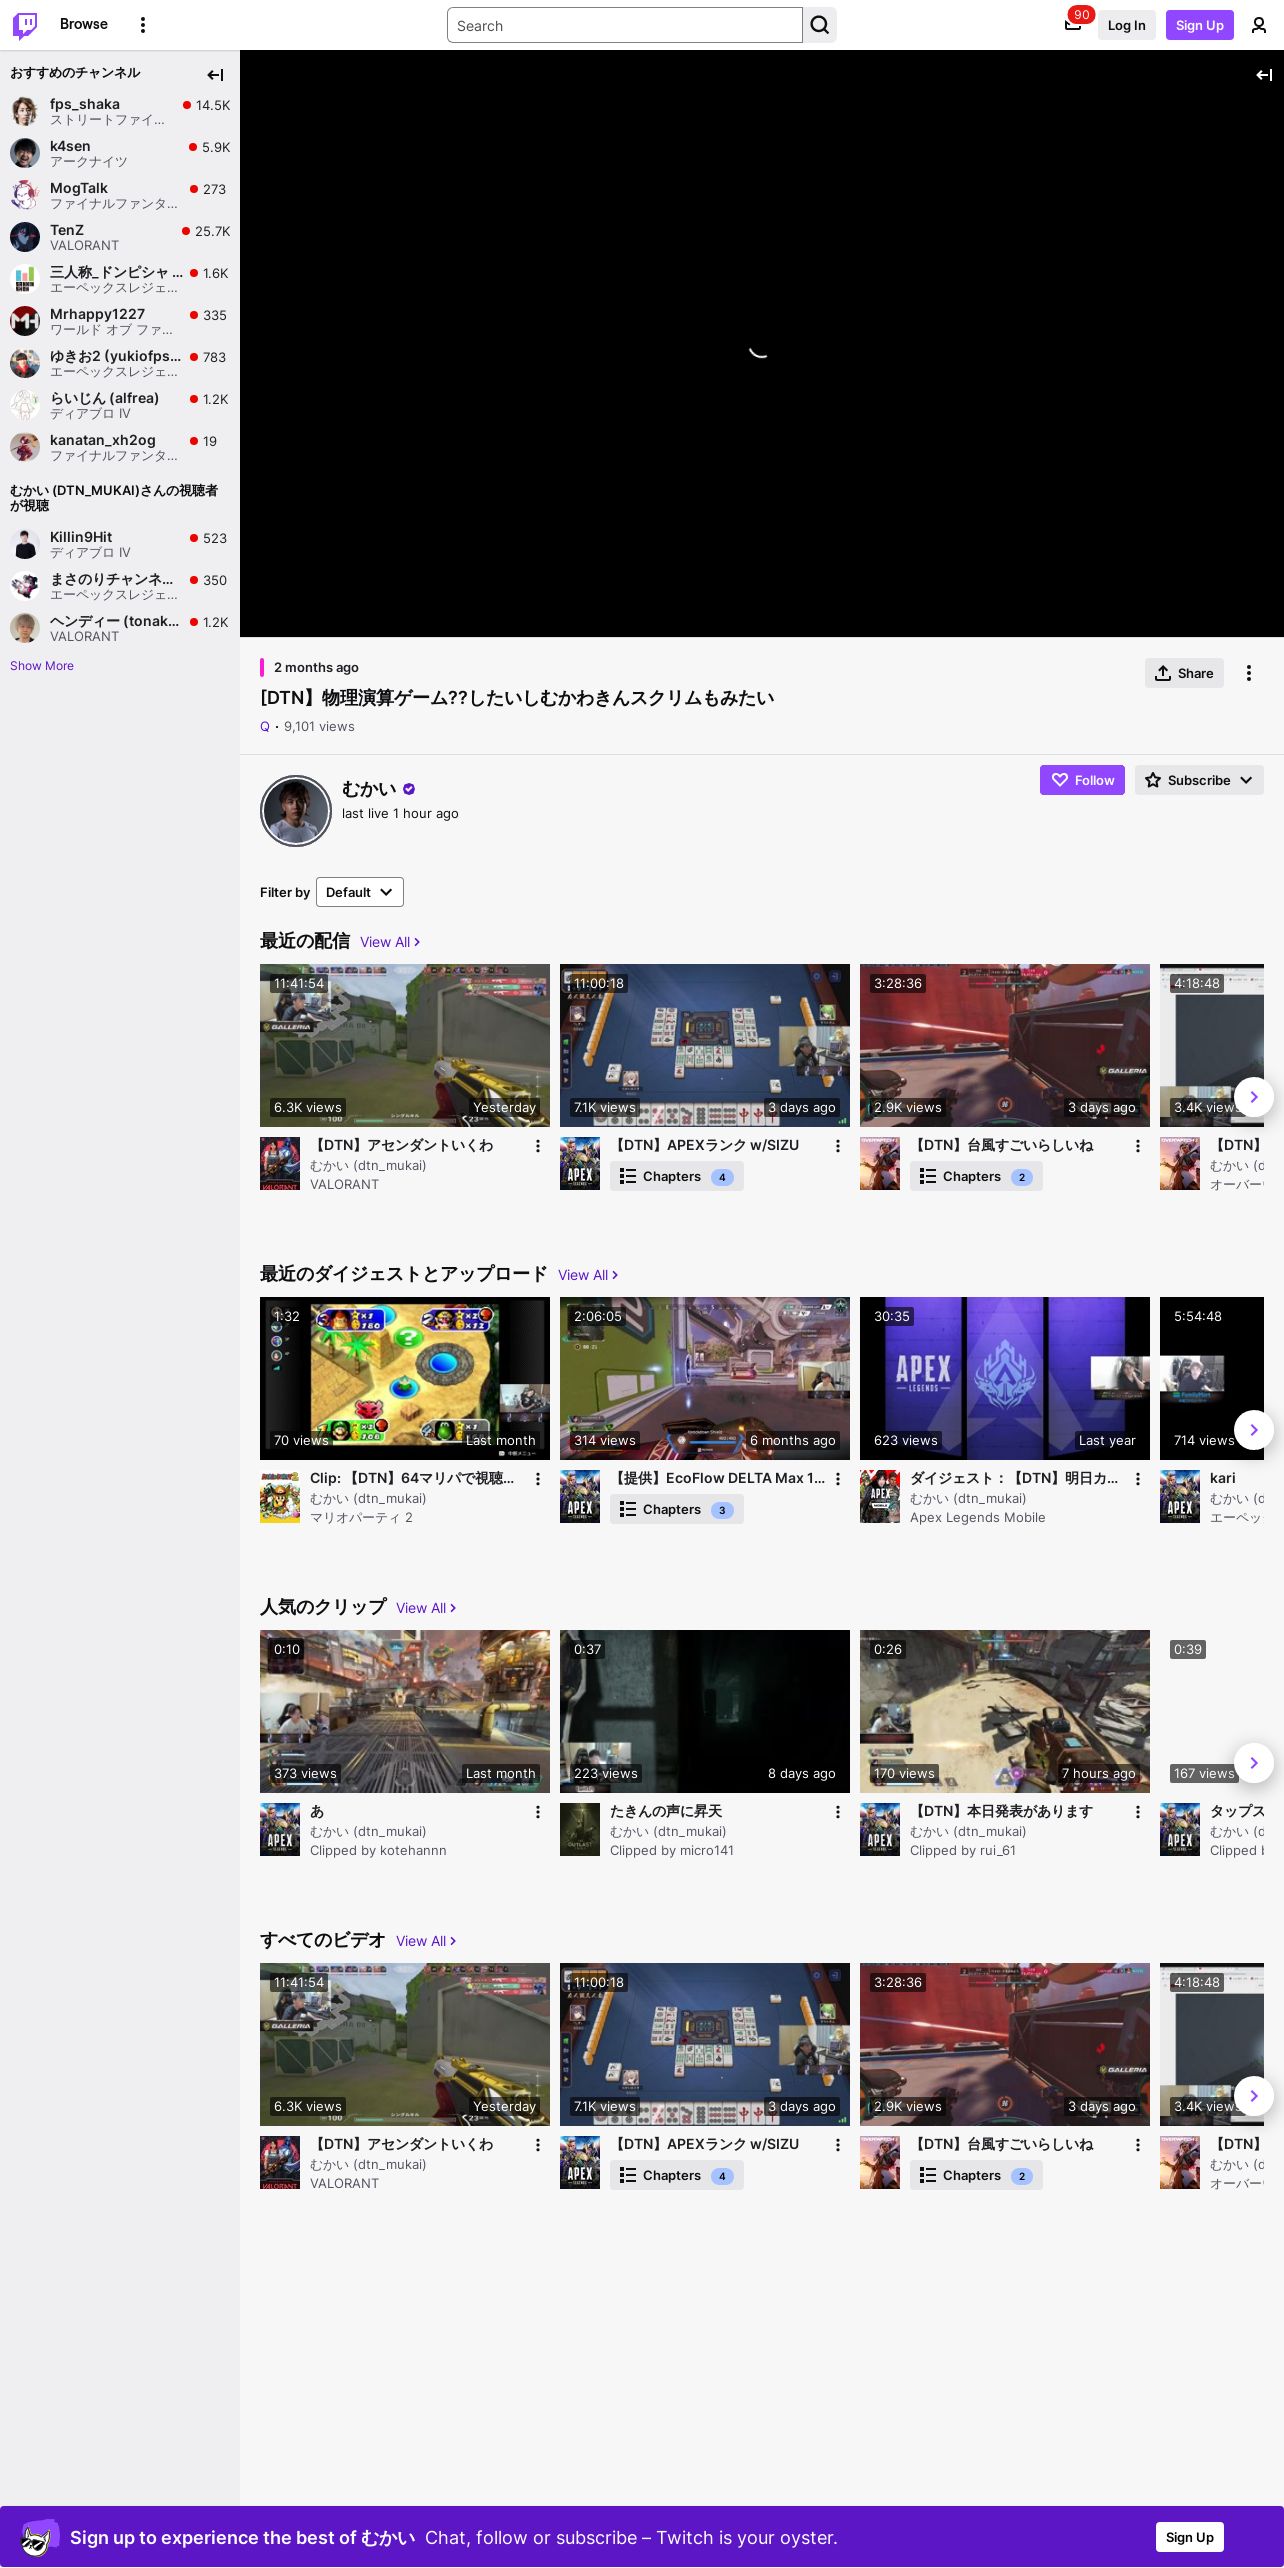
Task: Play the 1:32 Mario Party clip thumbnail
Action: pos(405,1378)
